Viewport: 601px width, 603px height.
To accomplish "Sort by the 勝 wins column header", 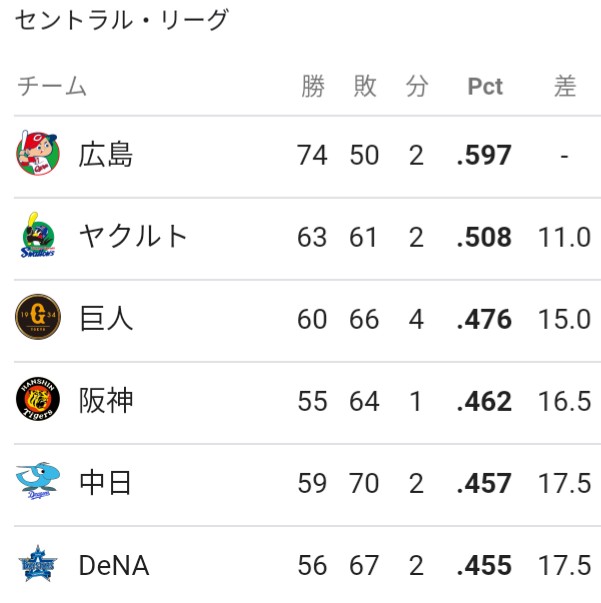I will 313,86.
